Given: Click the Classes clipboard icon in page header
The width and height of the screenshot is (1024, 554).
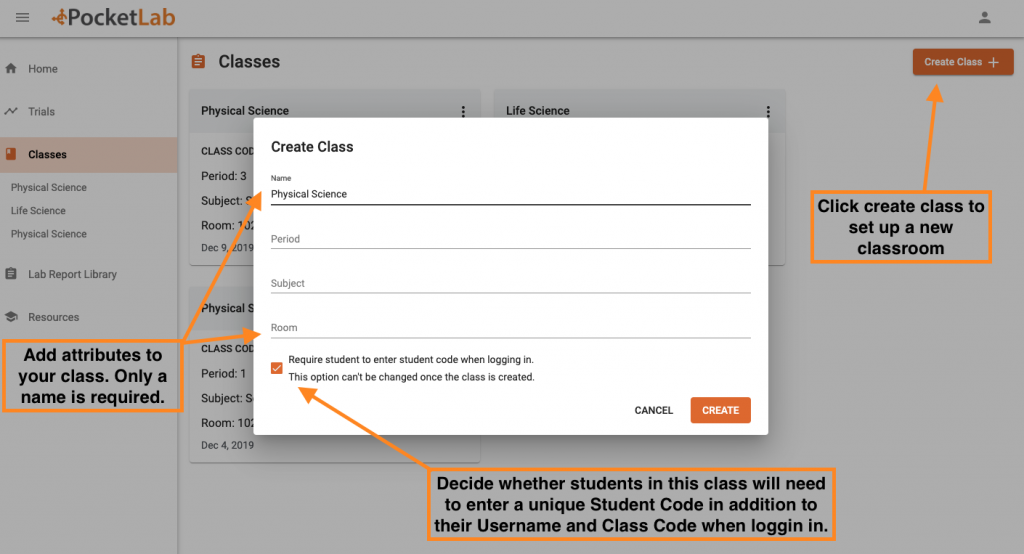Looking at the screenshot, I should [198, 62].
